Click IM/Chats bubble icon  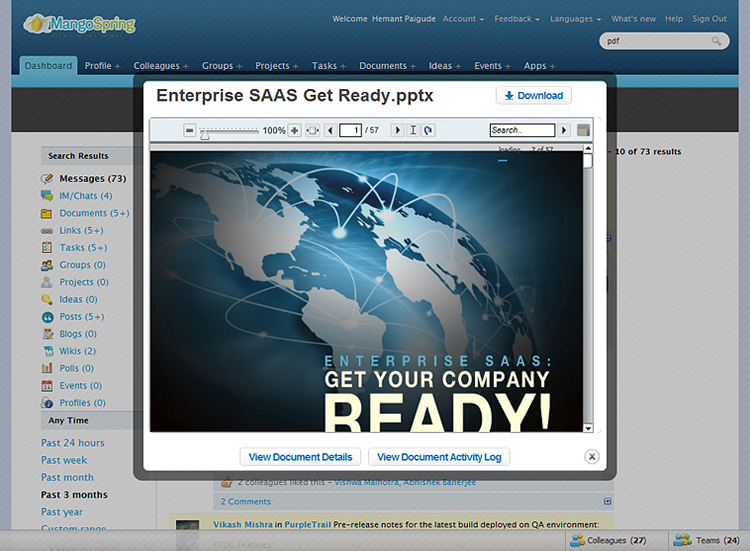click(x=47, y=196)
